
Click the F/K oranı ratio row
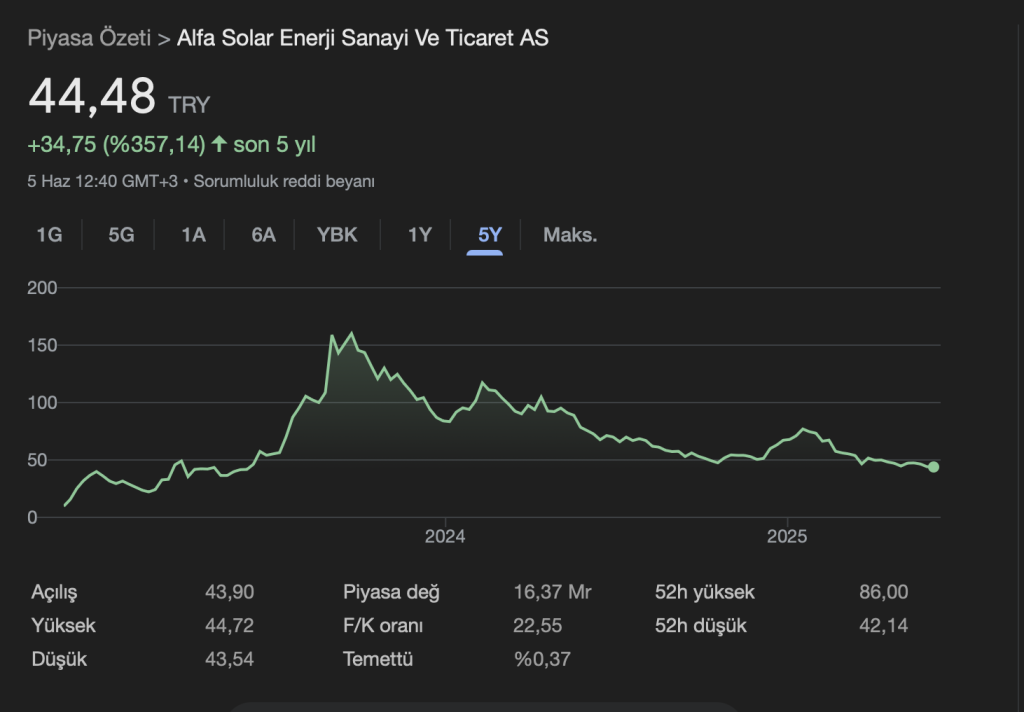point(383,626)
